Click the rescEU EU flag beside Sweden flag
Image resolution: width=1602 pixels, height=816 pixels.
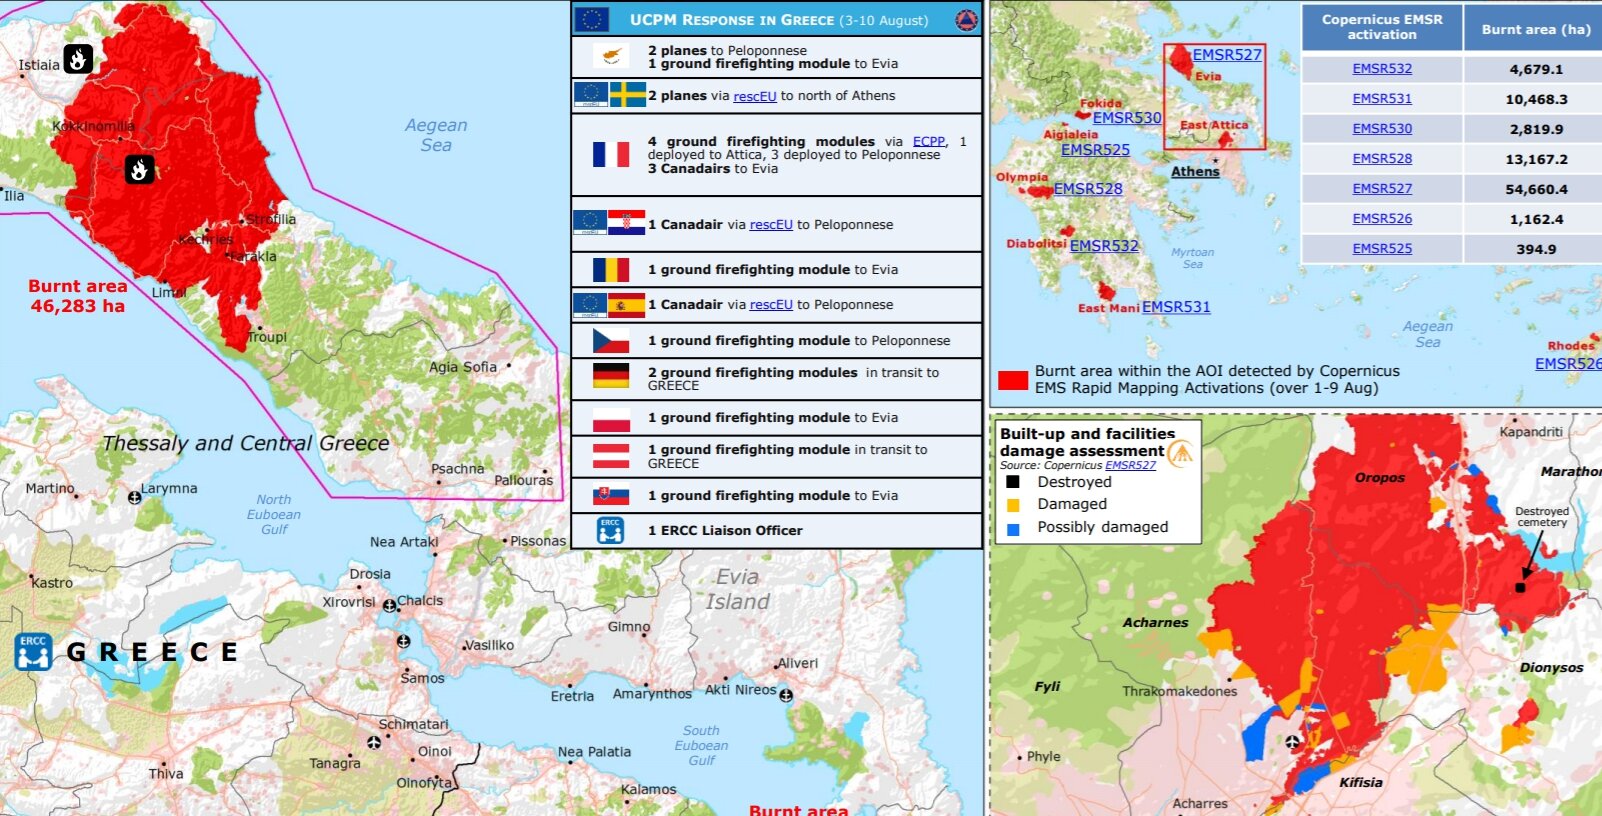click(591, 95)
